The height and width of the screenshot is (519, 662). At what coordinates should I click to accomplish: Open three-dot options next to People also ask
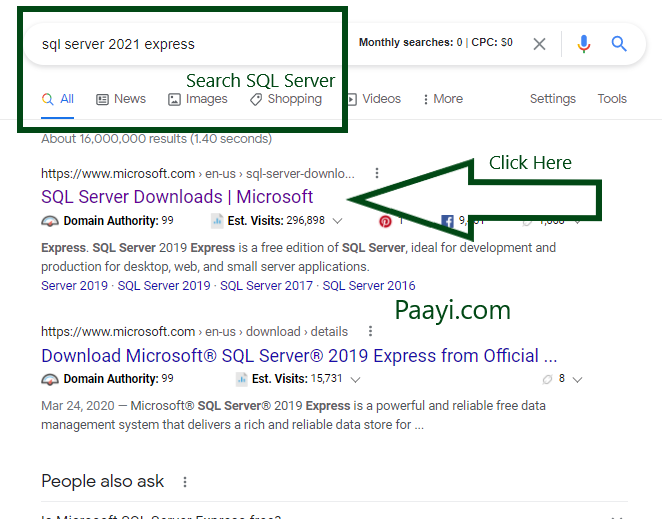point(184,482)
